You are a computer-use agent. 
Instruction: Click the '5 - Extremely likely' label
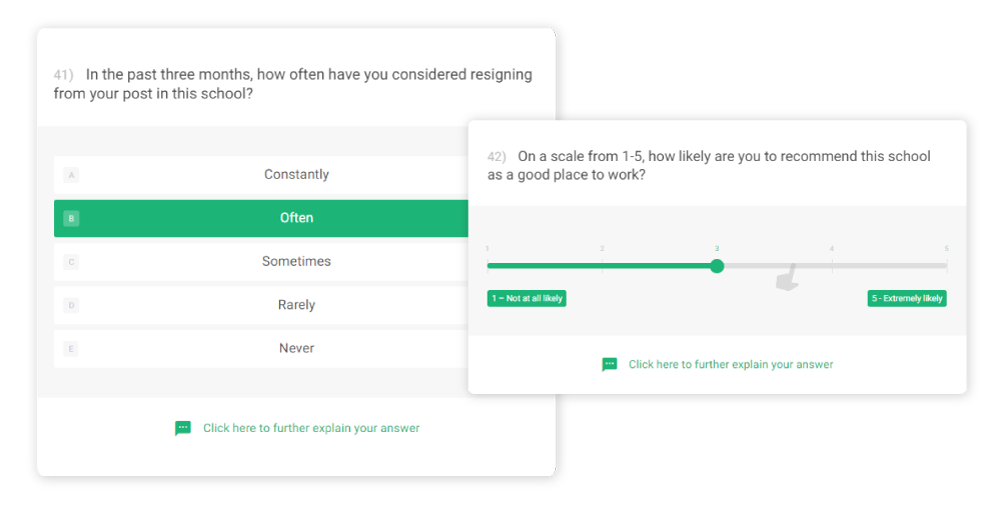[907, 298]
